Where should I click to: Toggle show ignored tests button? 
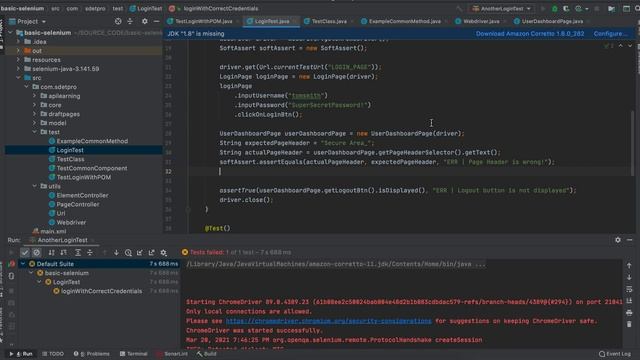[x=36, y=253]
